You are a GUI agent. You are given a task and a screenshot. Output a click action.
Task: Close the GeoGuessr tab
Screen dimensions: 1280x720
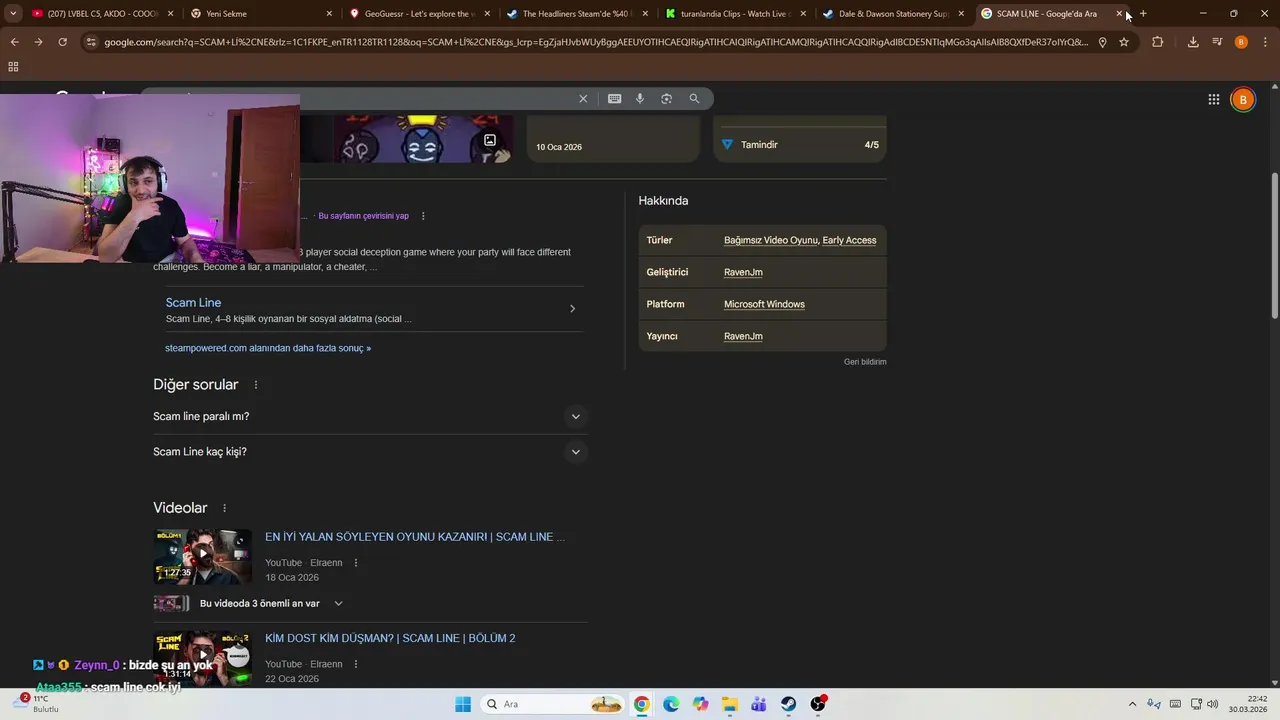(487, 14)
